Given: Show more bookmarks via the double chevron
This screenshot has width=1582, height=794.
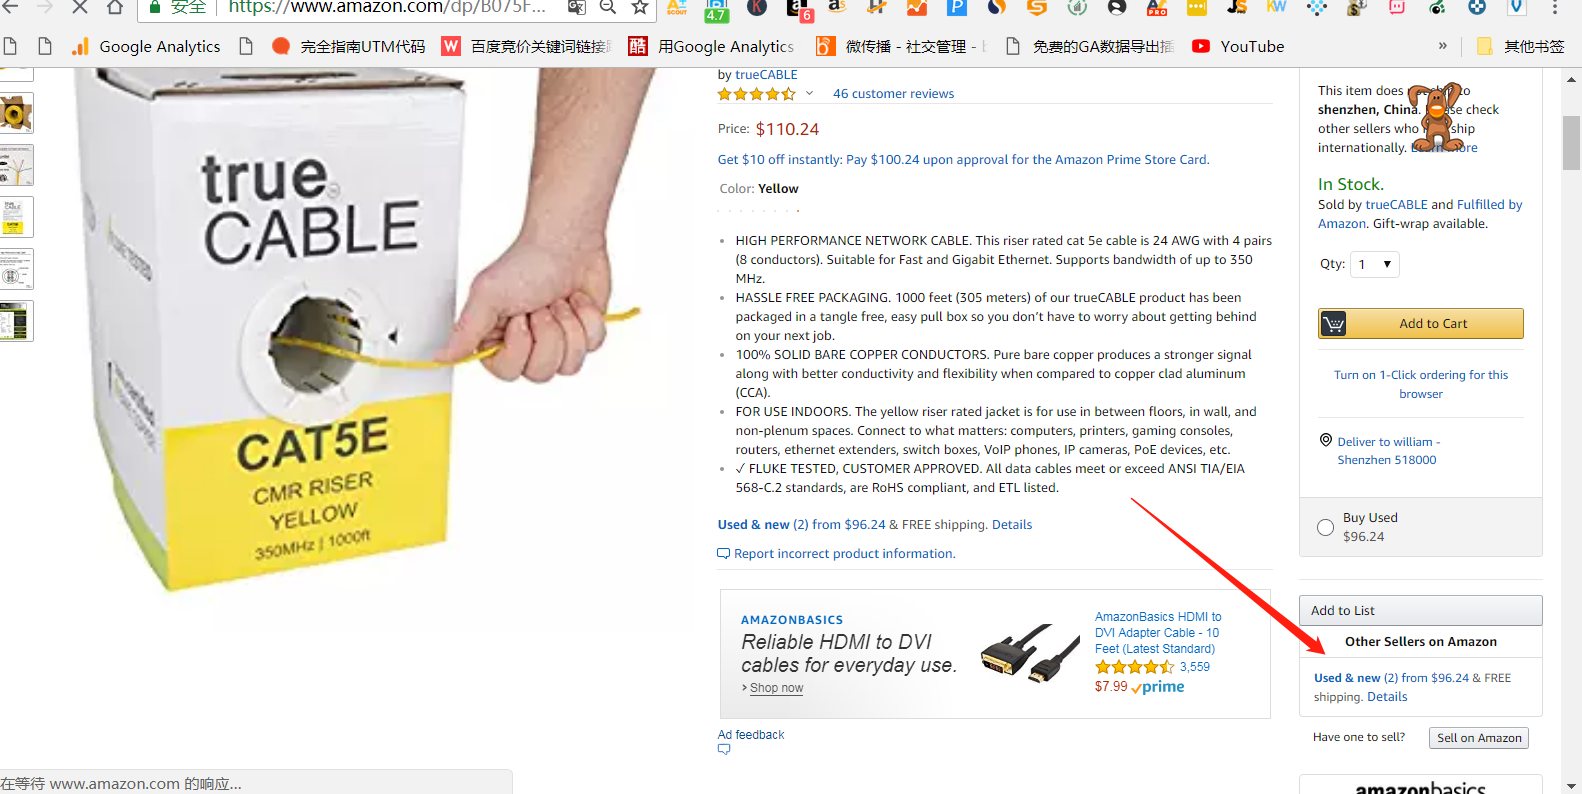Looking at the screenshot, I should [x=1442, y=46].
